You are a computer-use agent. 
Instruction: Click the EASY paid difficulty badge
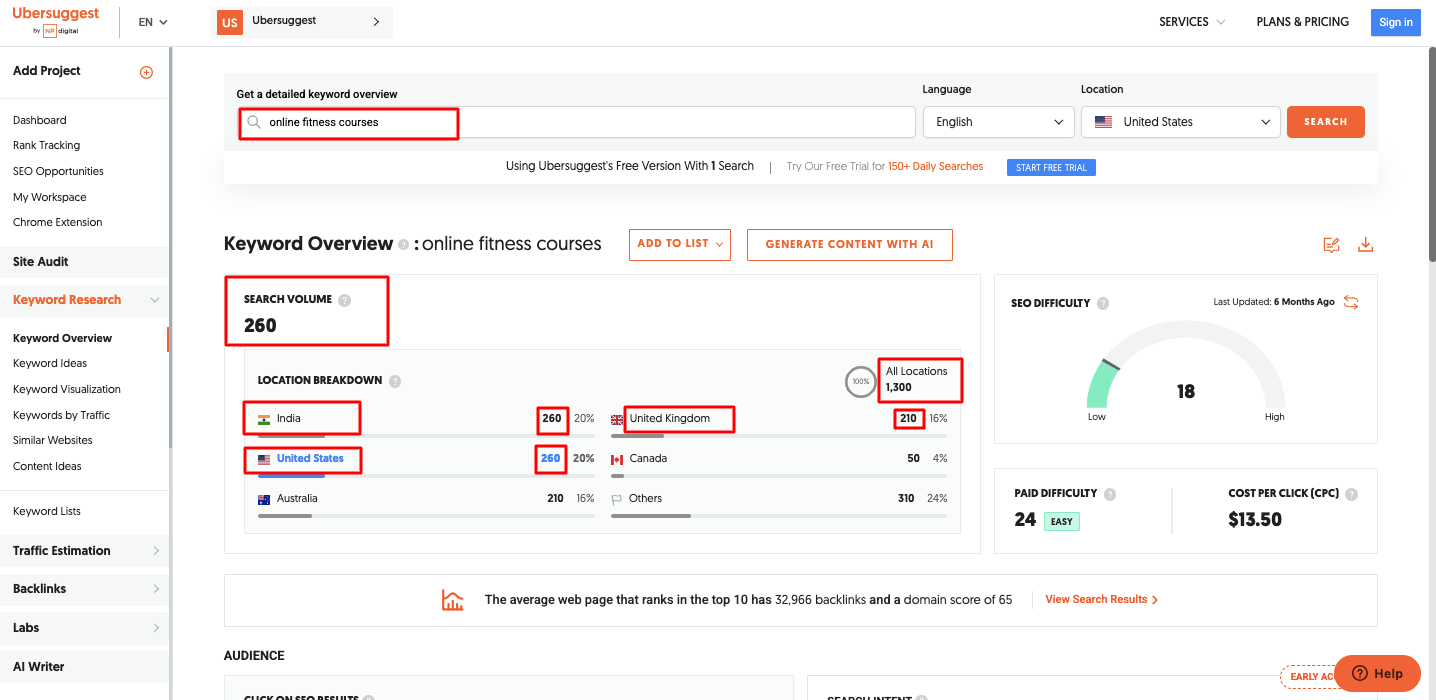pos(1062,521)
